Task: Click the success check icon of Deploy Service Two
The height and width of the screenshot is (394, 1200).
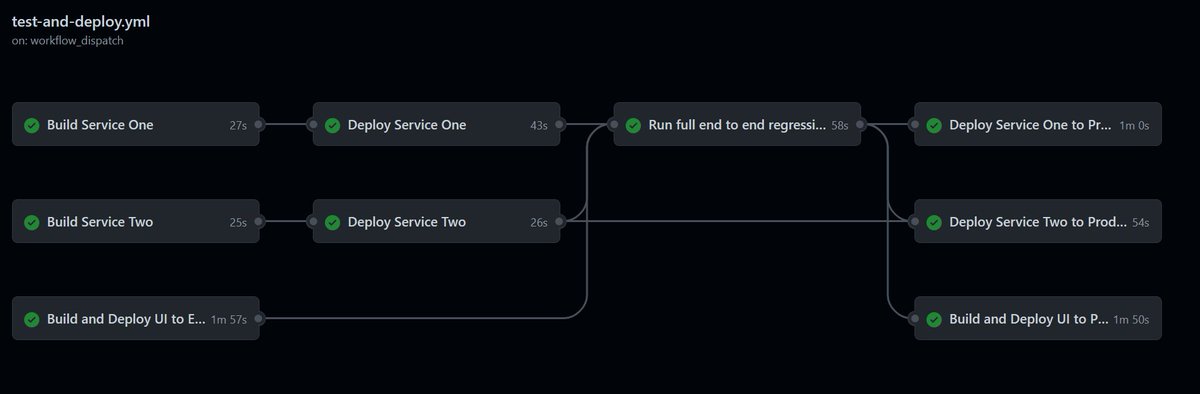Action: (332, 222)
